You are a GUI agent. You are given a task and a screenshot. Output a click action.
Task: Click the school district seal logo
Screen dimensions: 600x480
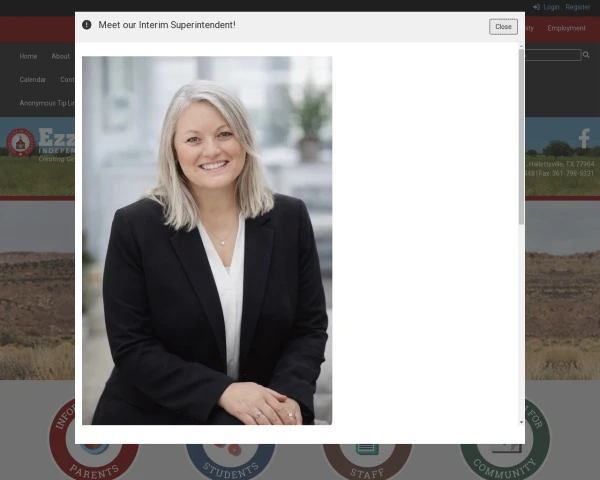click(x=21, y=142)
